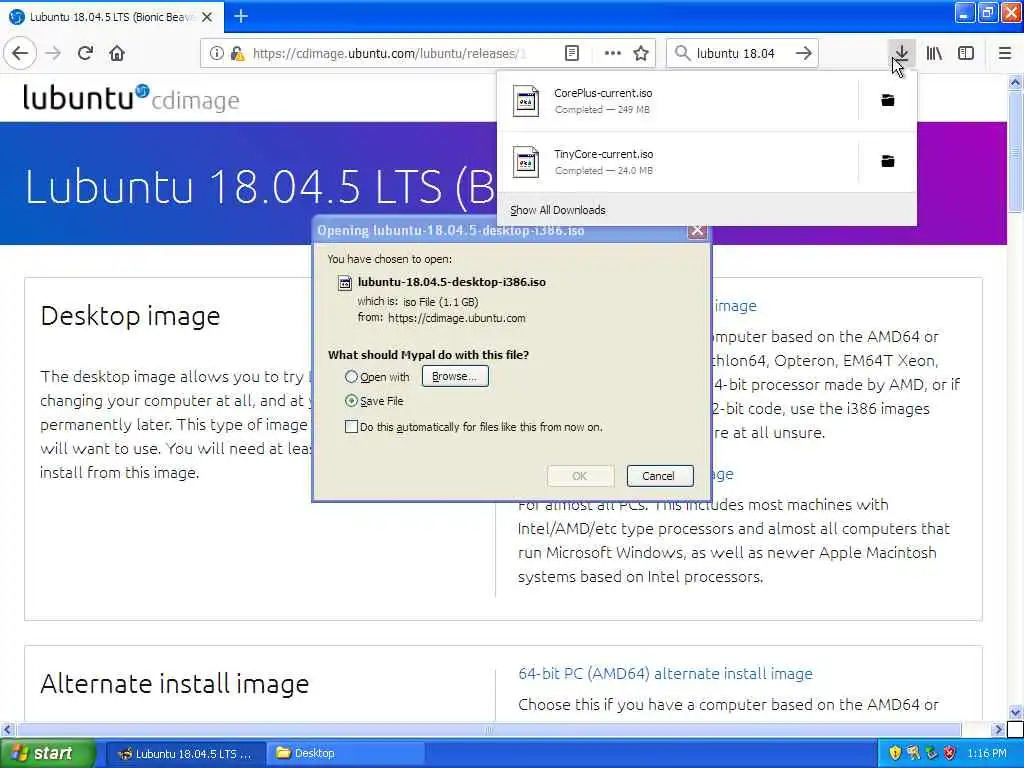Click the lubuntu-18.04.5-desktop-i386.iso file name
This screenshot has width=1024, height=768.
(x=451, y=282)
